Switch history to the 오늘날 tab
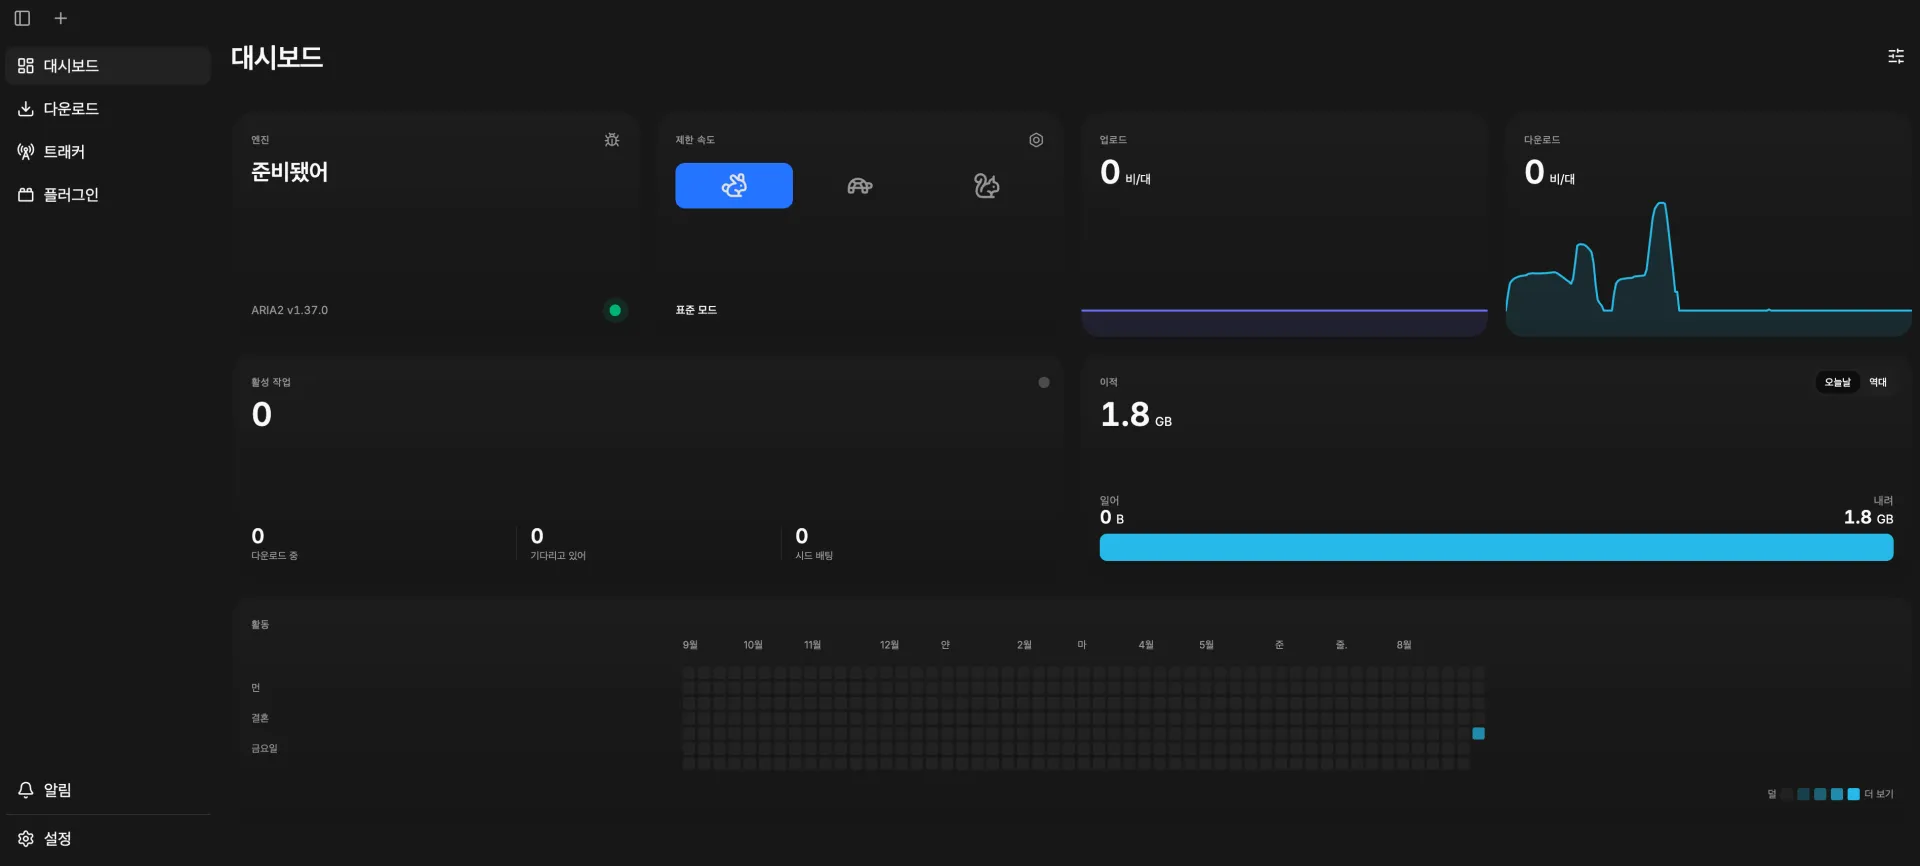 (1837, 382)
